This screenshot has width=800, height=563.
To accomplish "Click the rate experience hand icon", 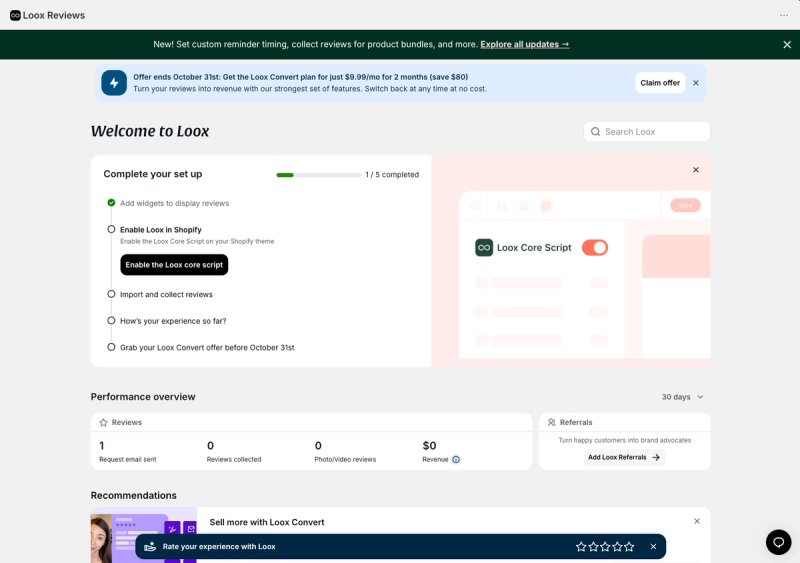I will pyautogui.click(x=150, y=547).
